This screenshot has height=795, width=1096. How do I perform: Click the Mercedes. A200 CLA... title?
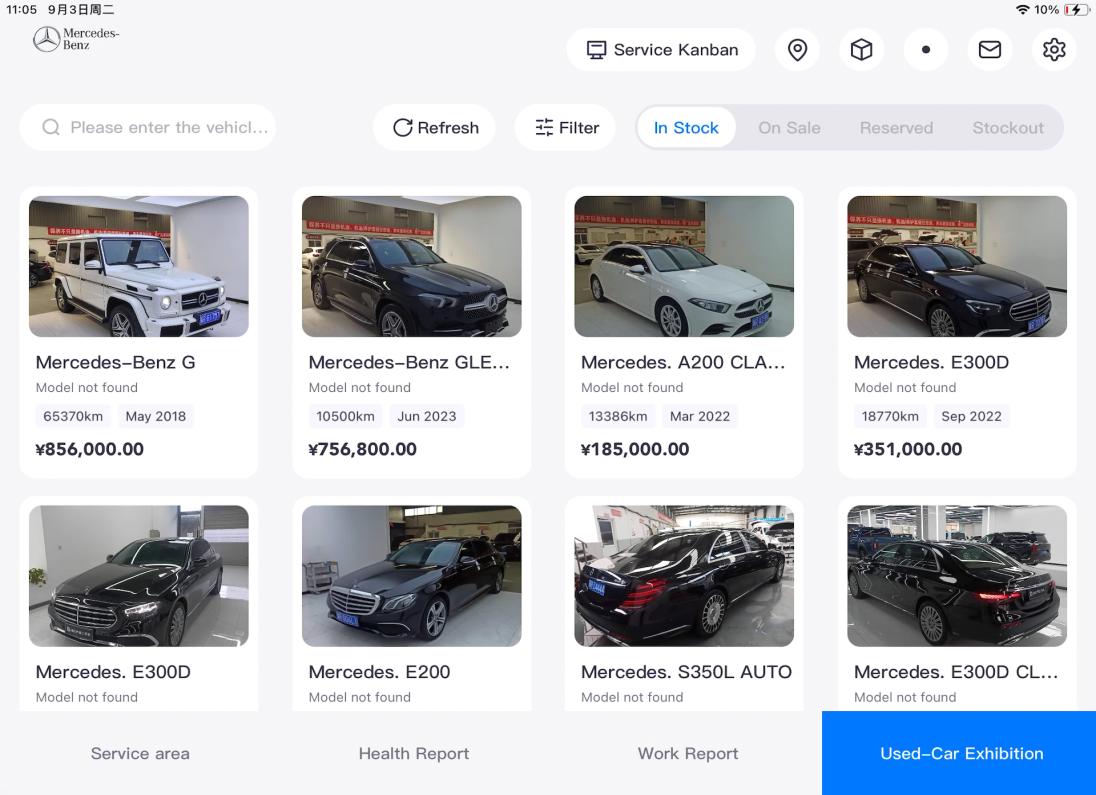tap(683, 362)
